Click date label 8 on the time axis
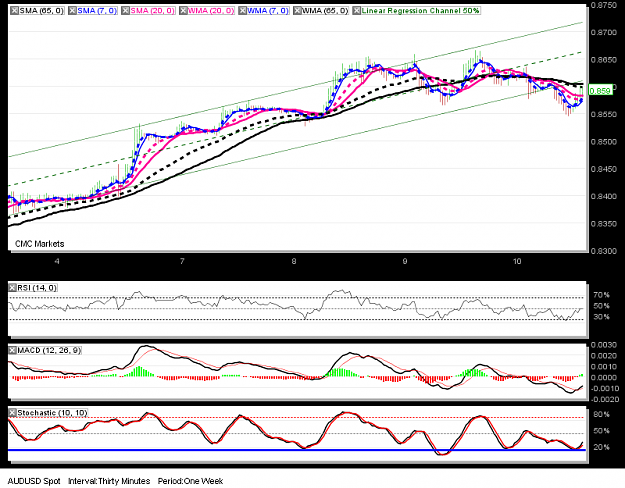 click(294, 261)
